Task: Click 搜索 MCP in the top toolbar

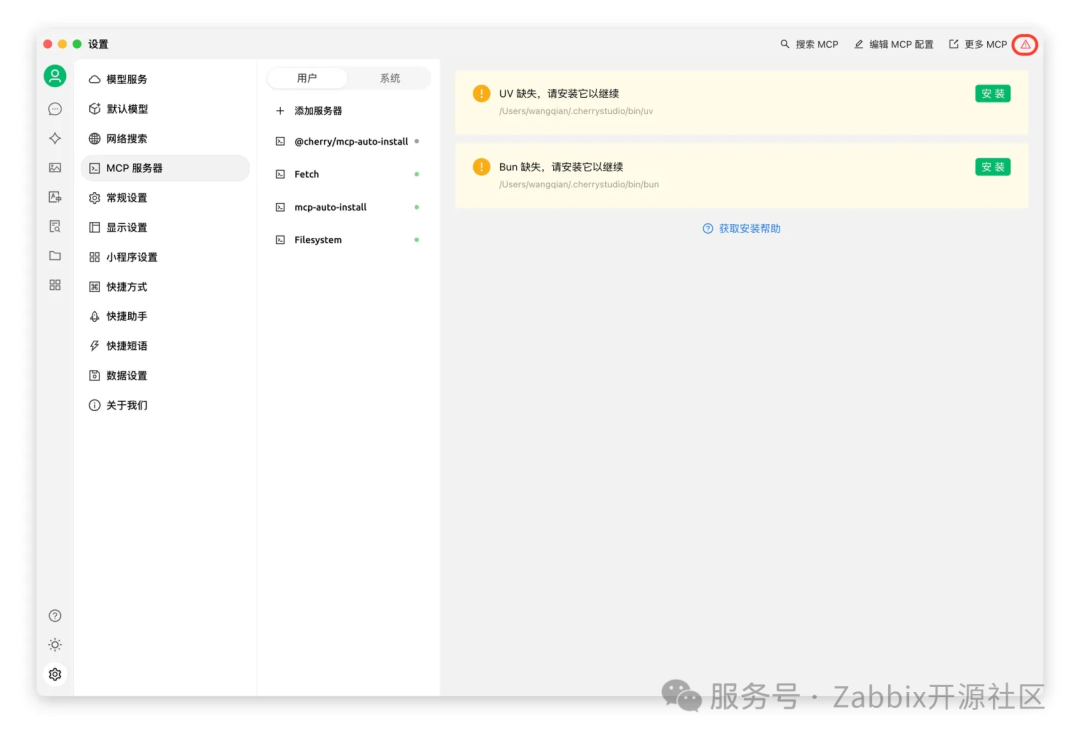Action: [x=809, y=44]
